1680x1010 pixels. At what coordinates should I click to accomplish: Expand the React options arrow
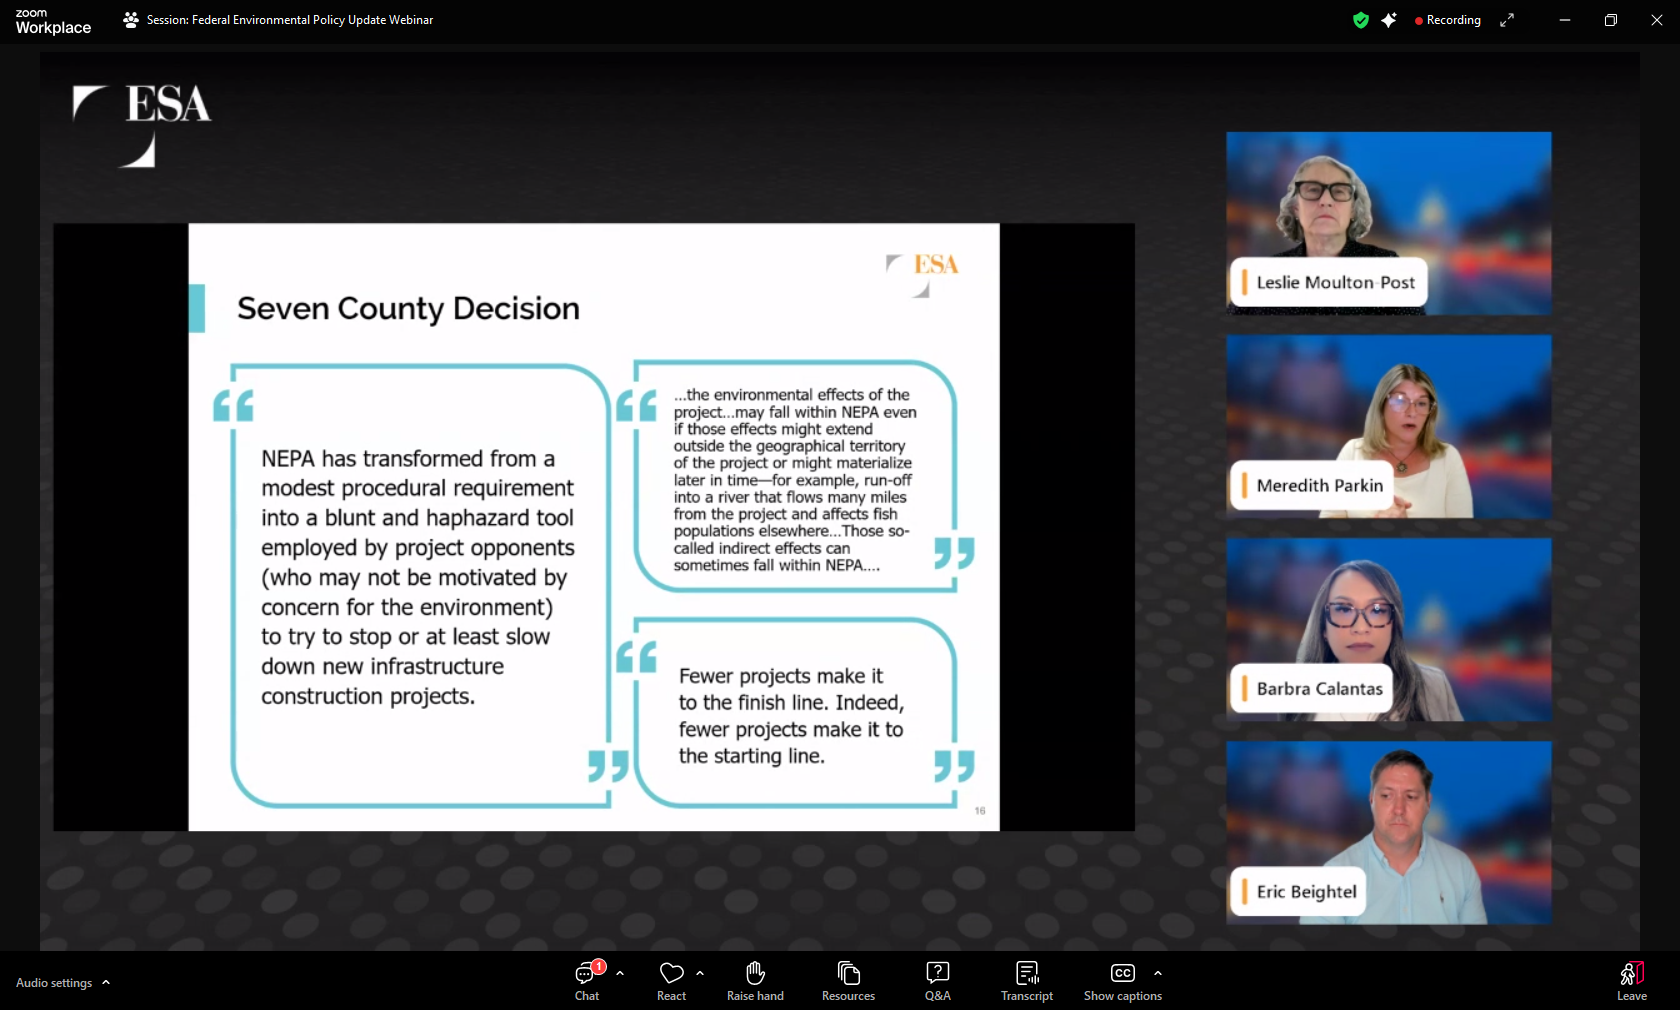point(700,973)
